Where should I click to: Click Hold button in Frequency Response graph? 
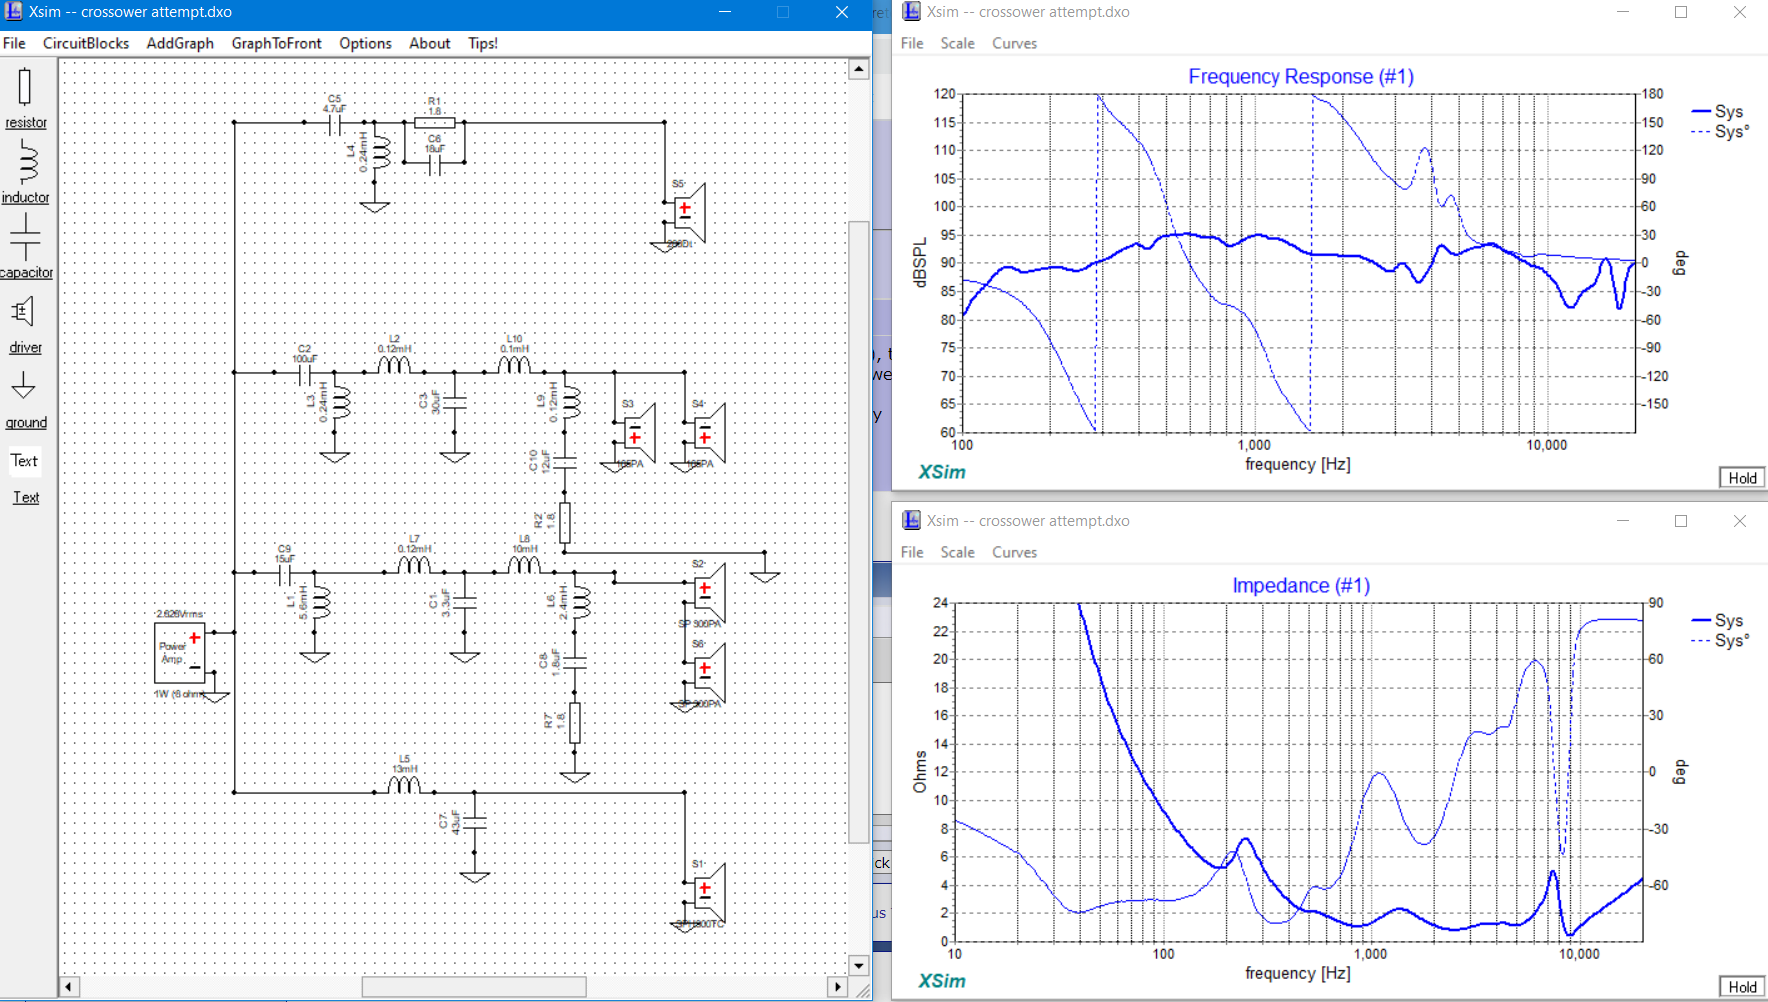pos(1742,478)
